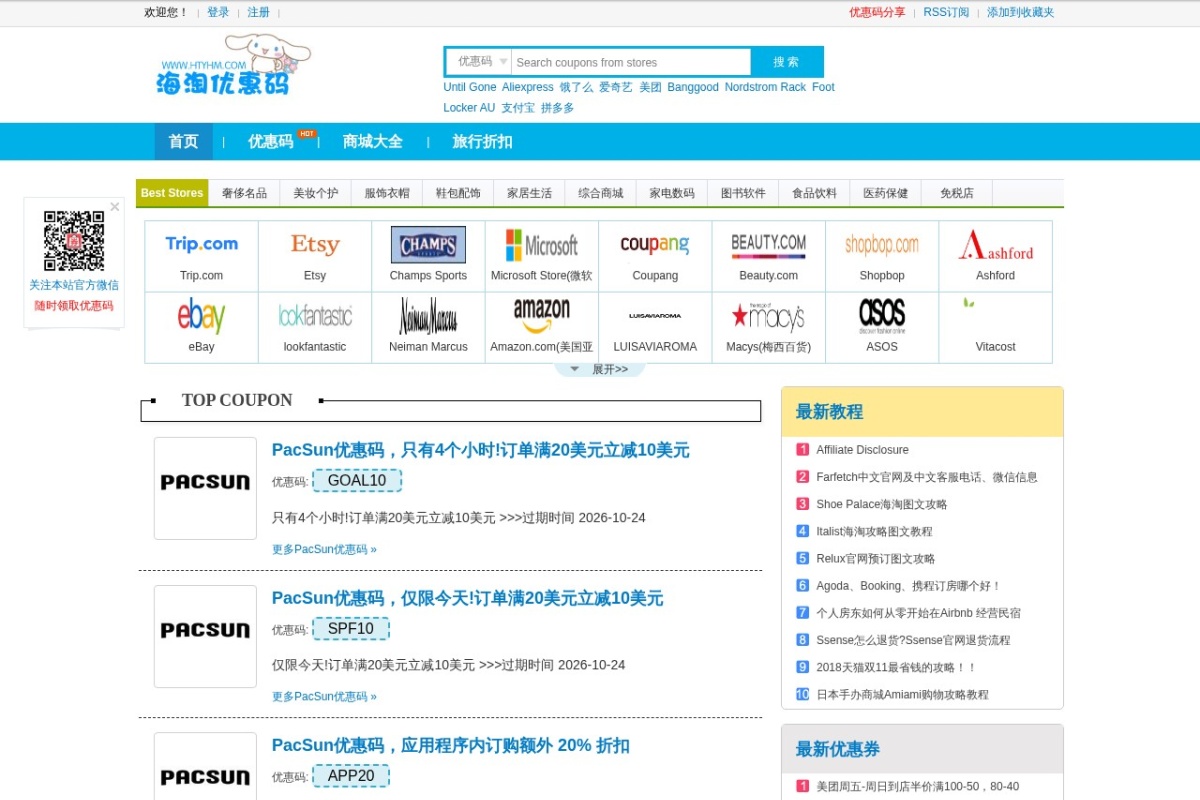Click the 搜索 search button
This screenshot has width=1200, height=800.
click(x=786, y=62)
